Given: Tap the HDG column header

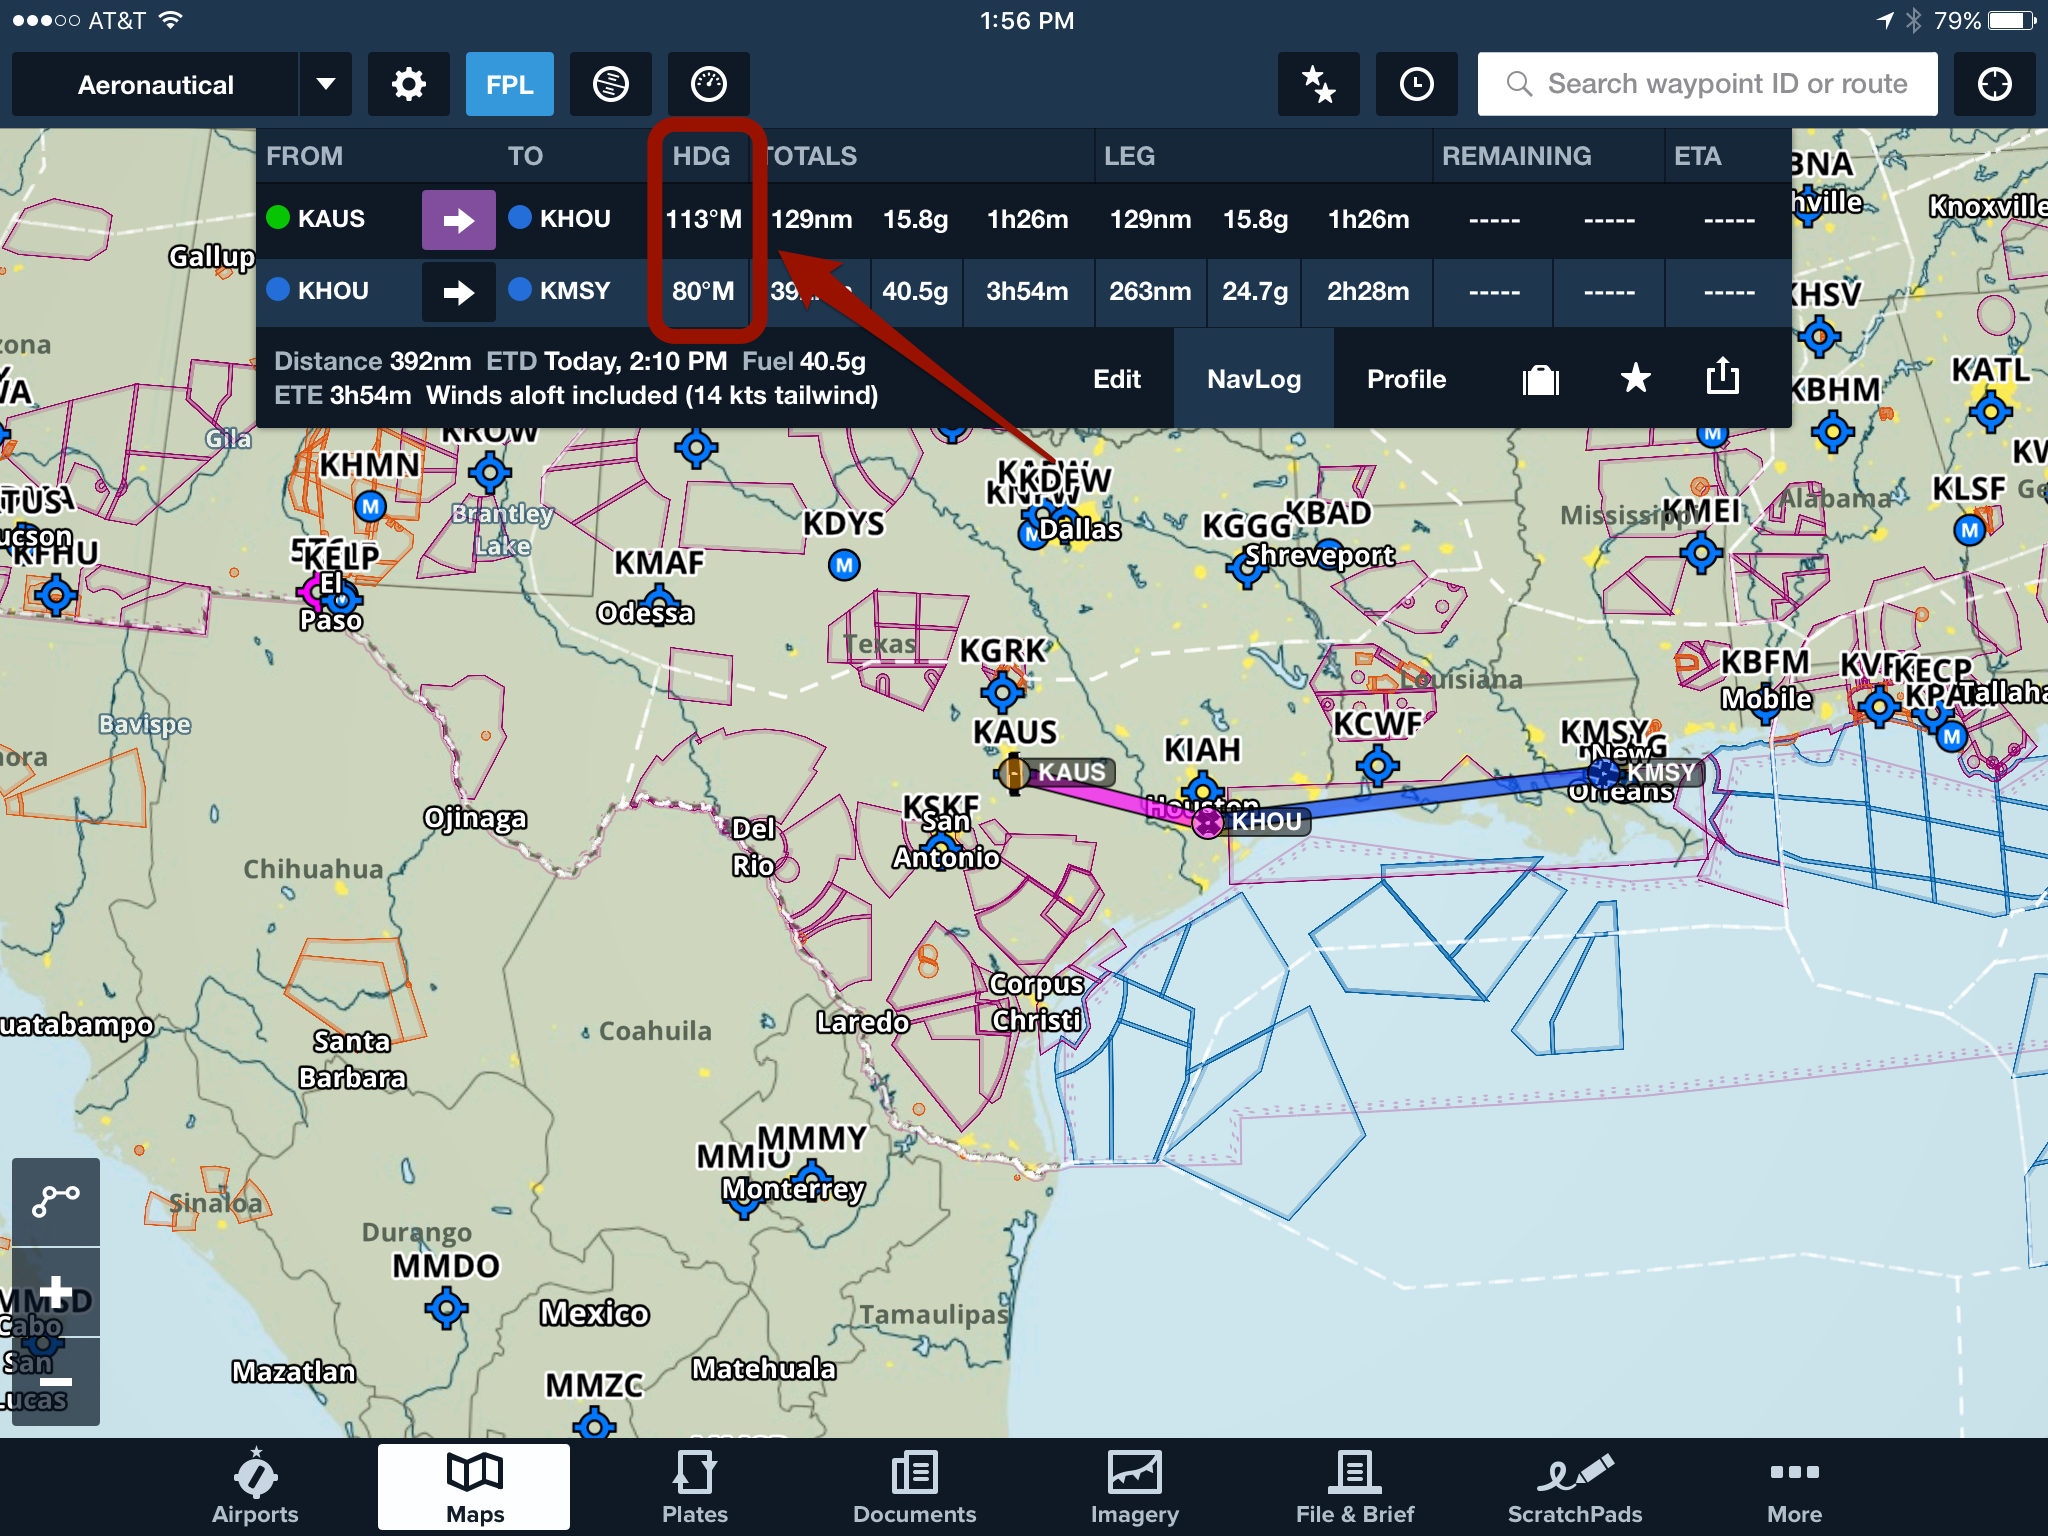Looking at the screenshot, I should [x=701, y=156].
